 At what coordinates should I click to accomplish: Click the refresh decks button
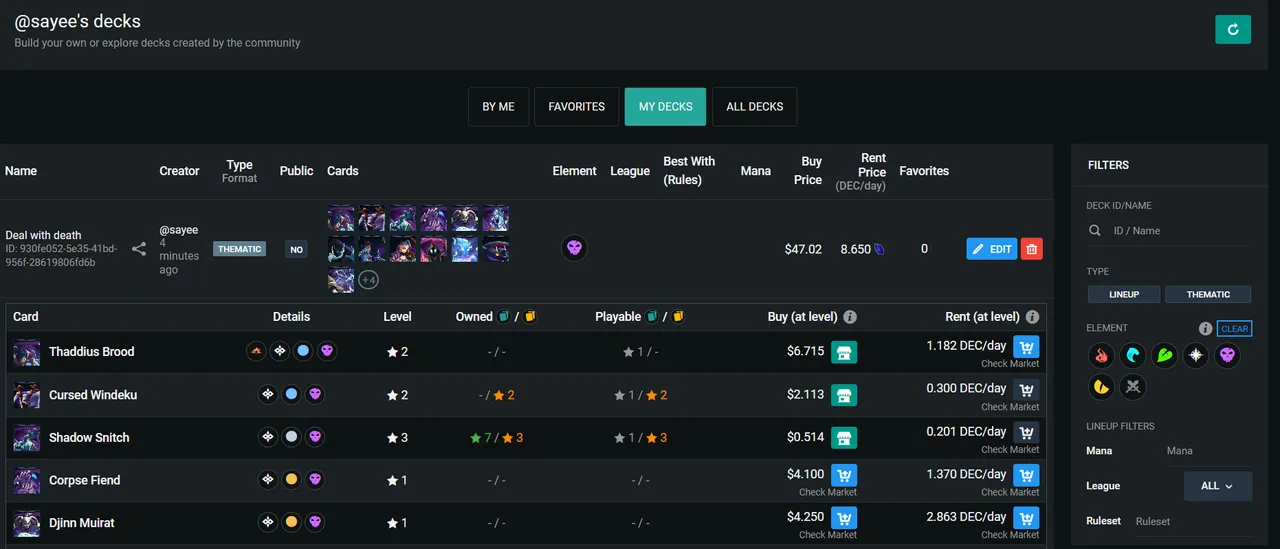(1233, 29)
